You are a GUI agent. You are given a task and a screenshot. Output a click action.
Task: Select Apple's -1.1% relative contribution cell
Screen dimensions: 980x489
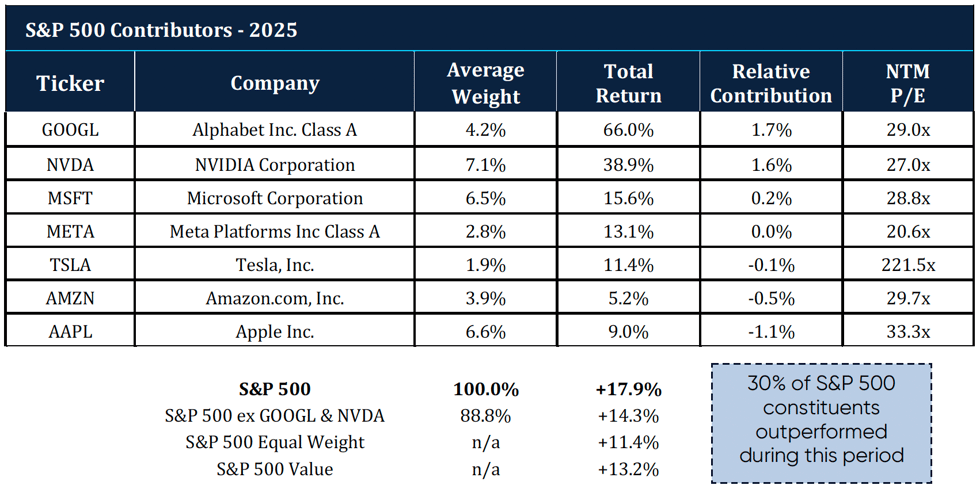click(x=769, y=332)
